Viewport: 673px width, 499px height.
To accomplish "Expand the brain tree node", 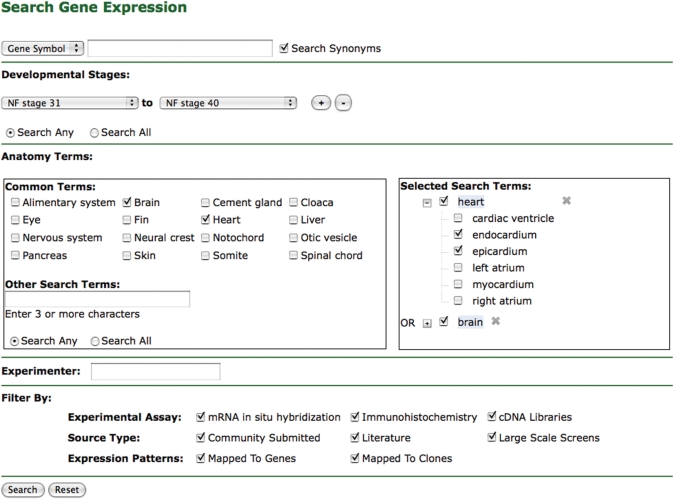I will click(427, 323).
